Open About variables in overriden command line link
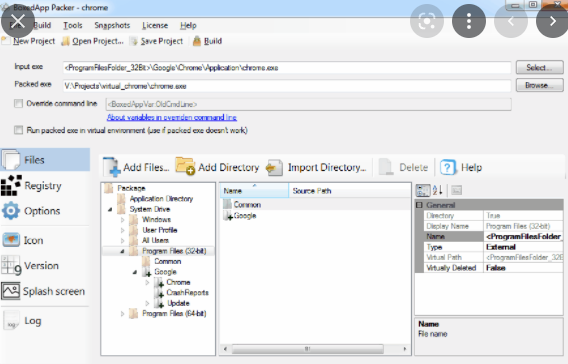The width and height of the screenshot is (568, 364). pyautogui.click(x=172, y=117)
